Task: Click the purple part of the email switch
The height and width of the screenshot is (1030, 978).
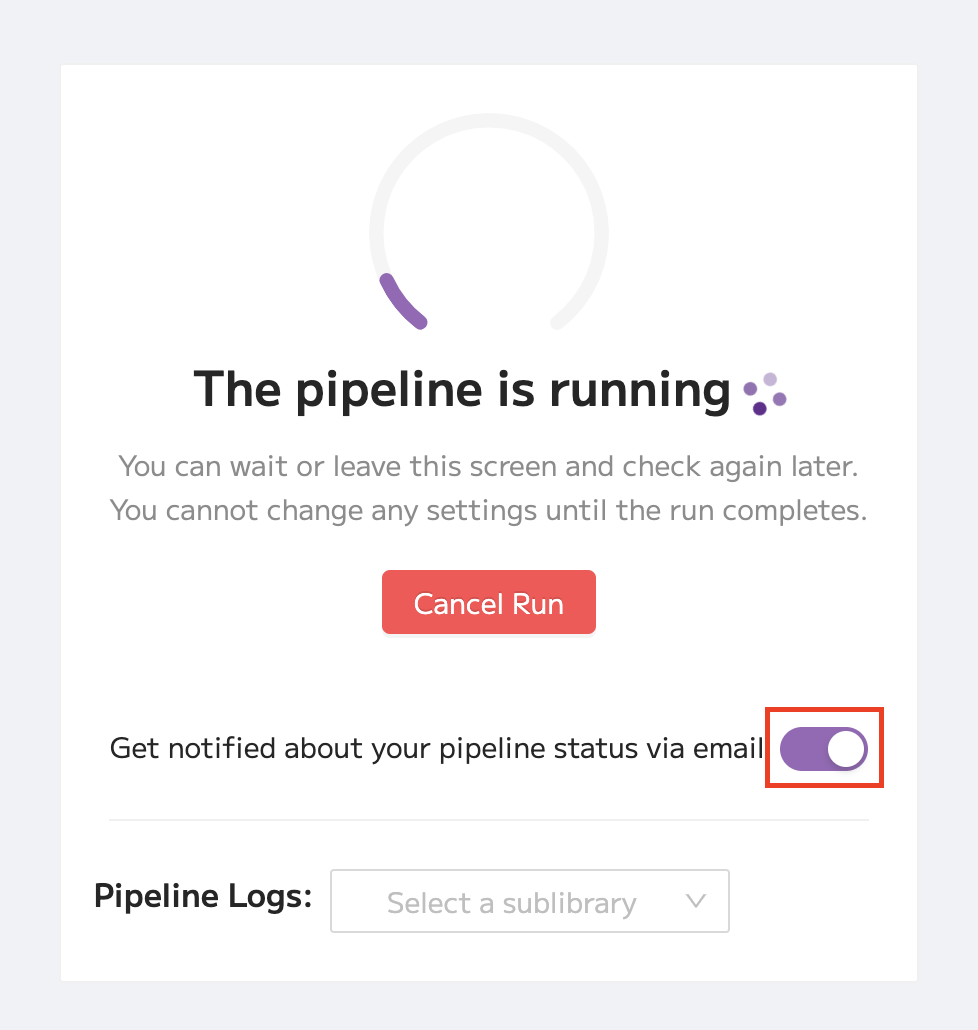Action: pos(803,749)
